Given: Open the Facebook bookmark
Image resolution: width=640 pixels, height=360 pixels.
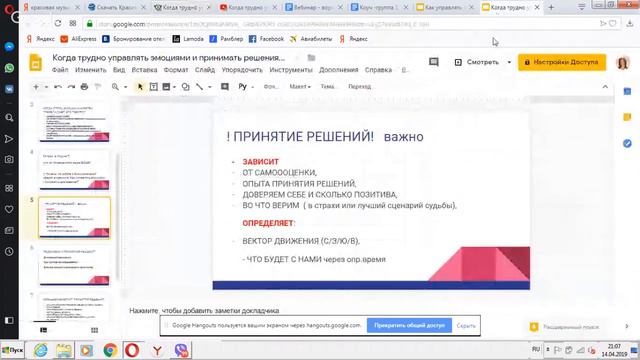Looking at the screenshot, I should point(266,39).
